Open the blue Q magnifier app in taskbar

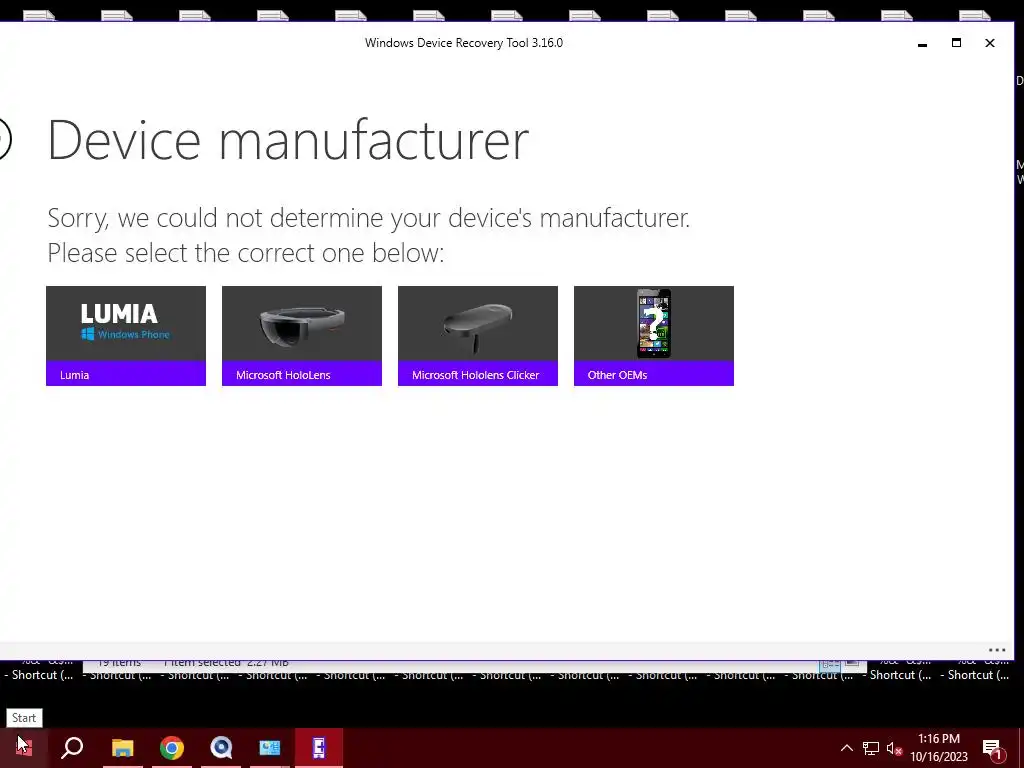[221, 748]
